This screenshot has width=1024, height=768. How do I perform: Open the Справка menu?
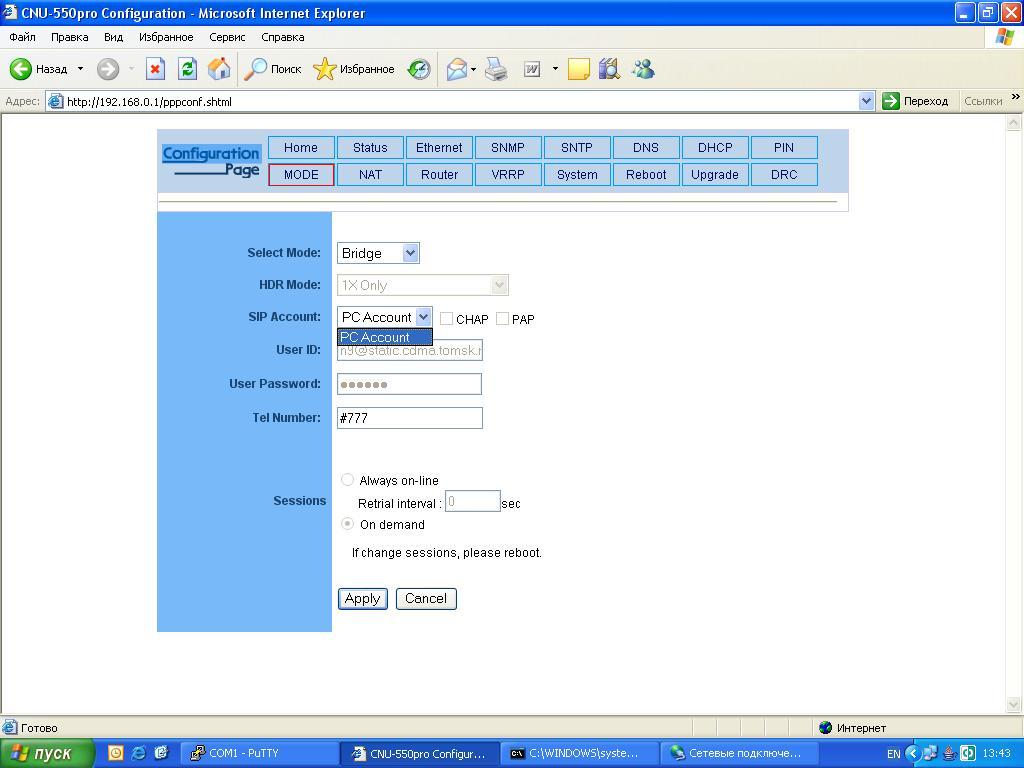[x=283, y=37]
